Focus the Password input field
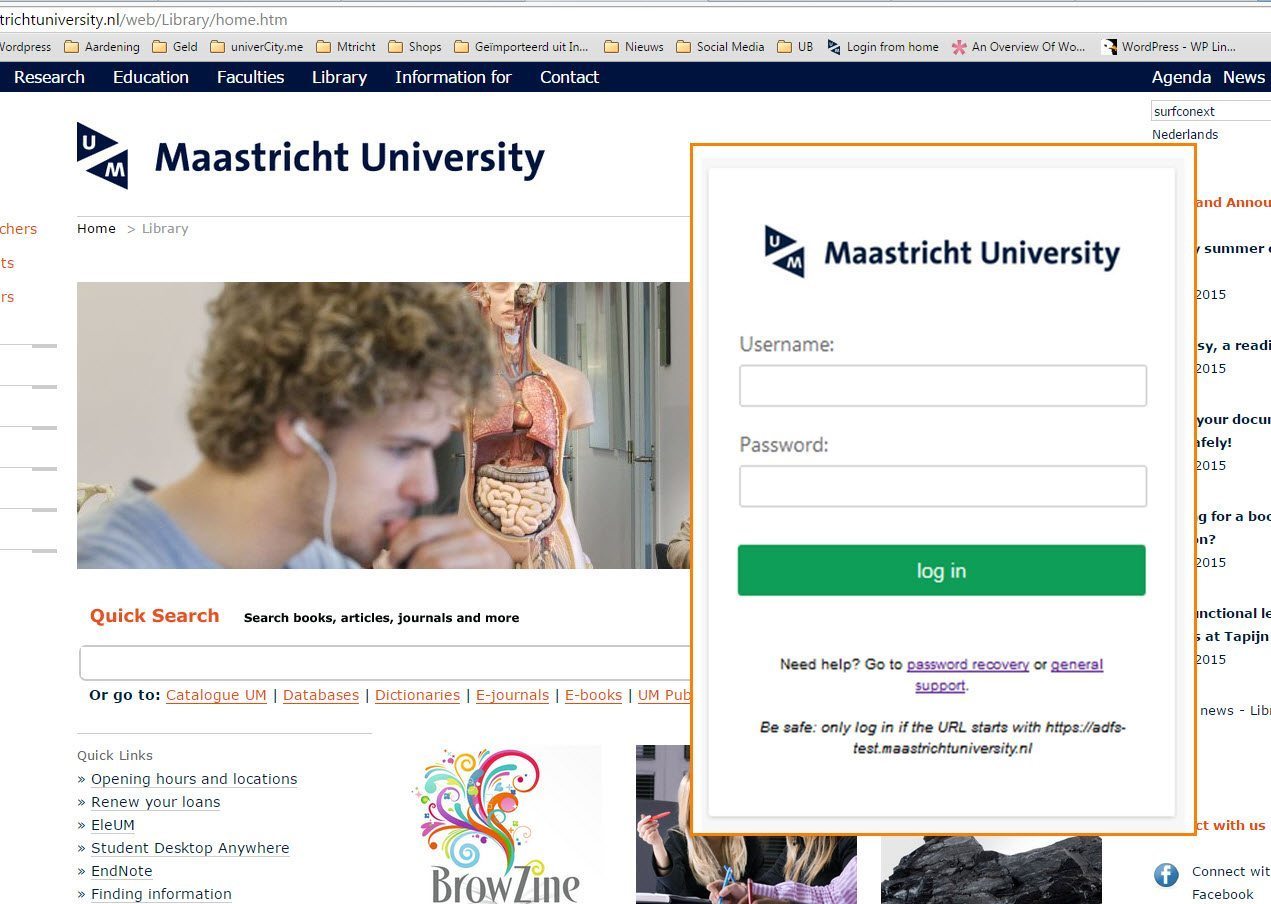The image size is (1271, 904). pyautogui.click(x=943, y=486)
